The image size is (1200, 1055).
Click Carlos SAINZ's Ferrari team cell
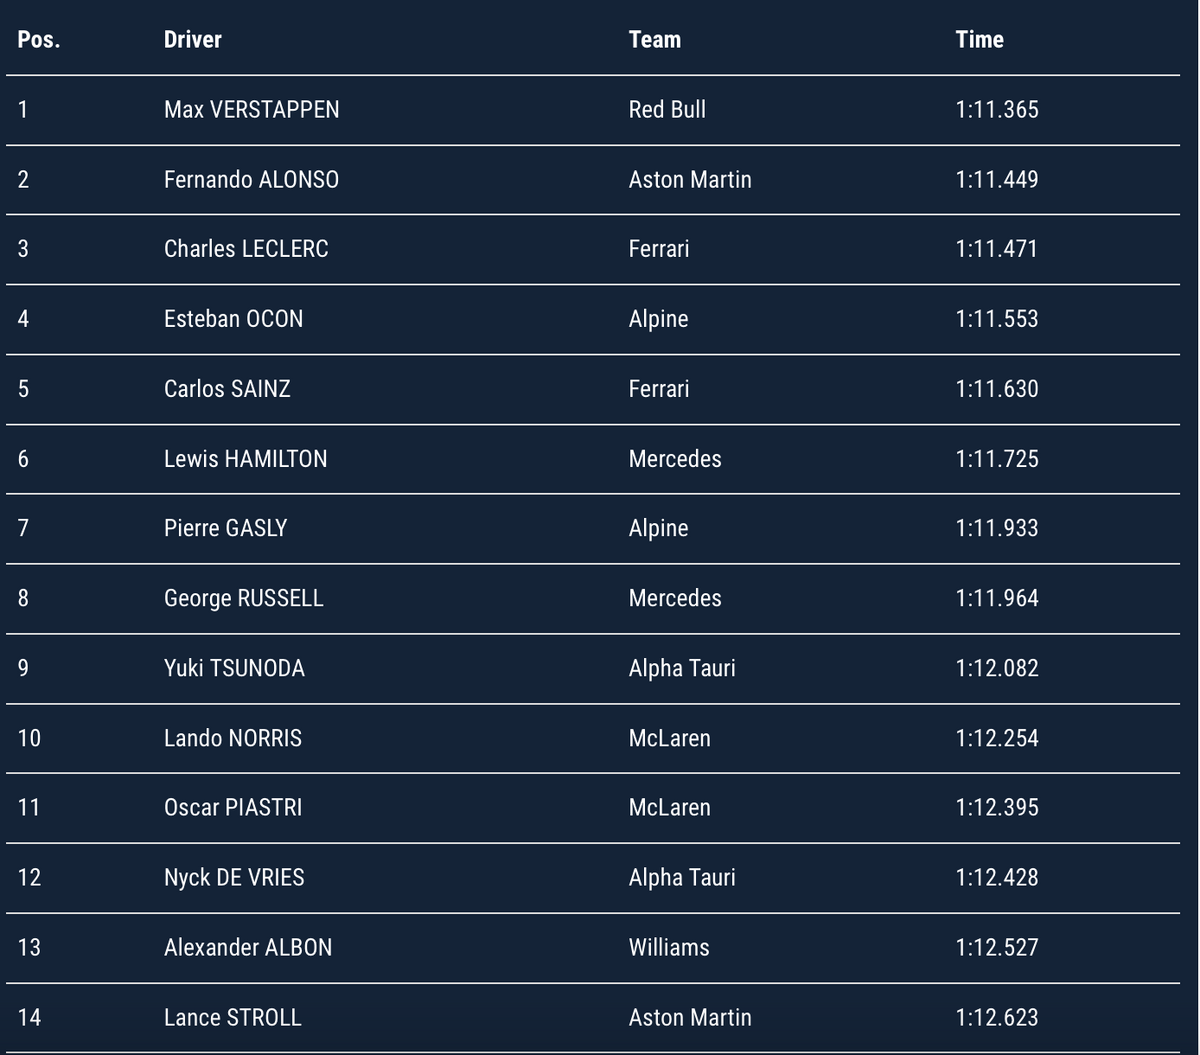tap(659, 388)
